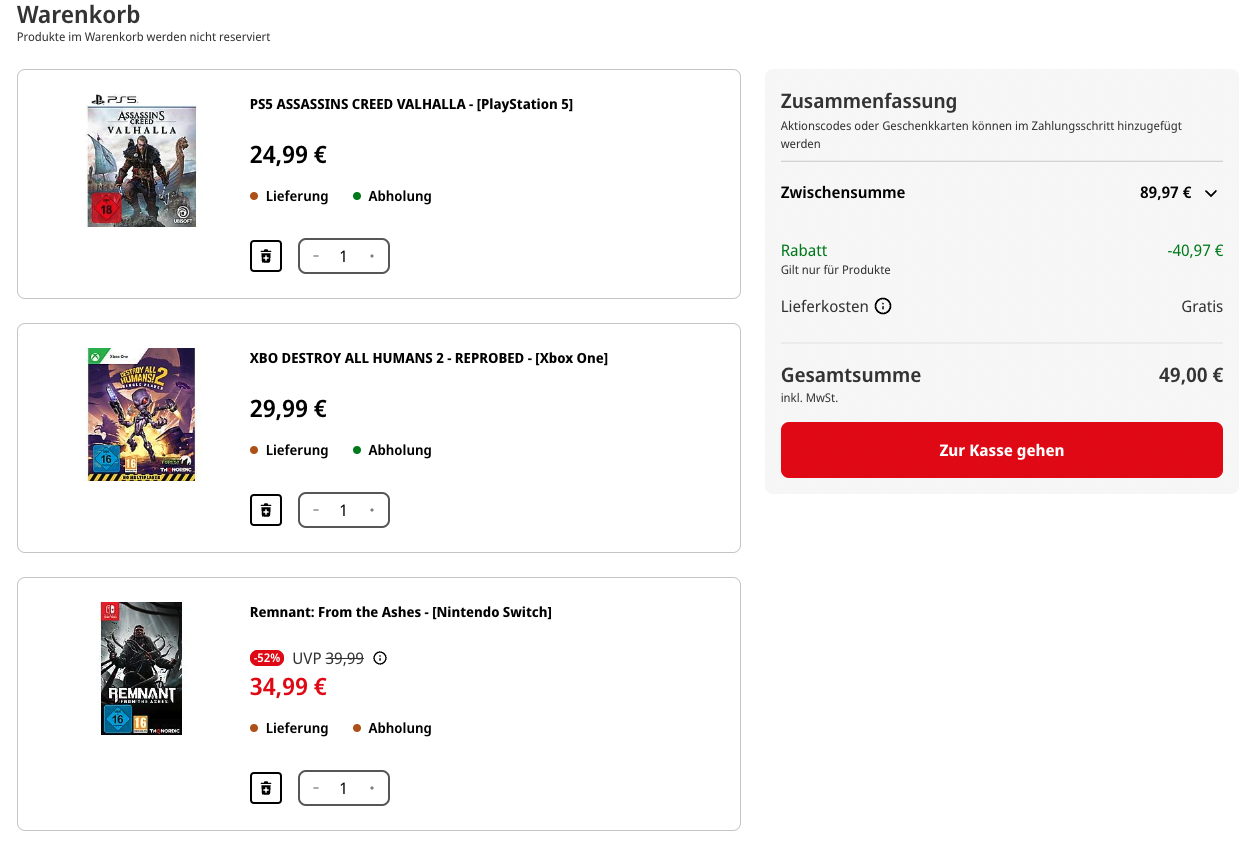Open Remnant: From the Ashes cover thumbnail
Screen dimensions: 1259x844
coord(142,668)
